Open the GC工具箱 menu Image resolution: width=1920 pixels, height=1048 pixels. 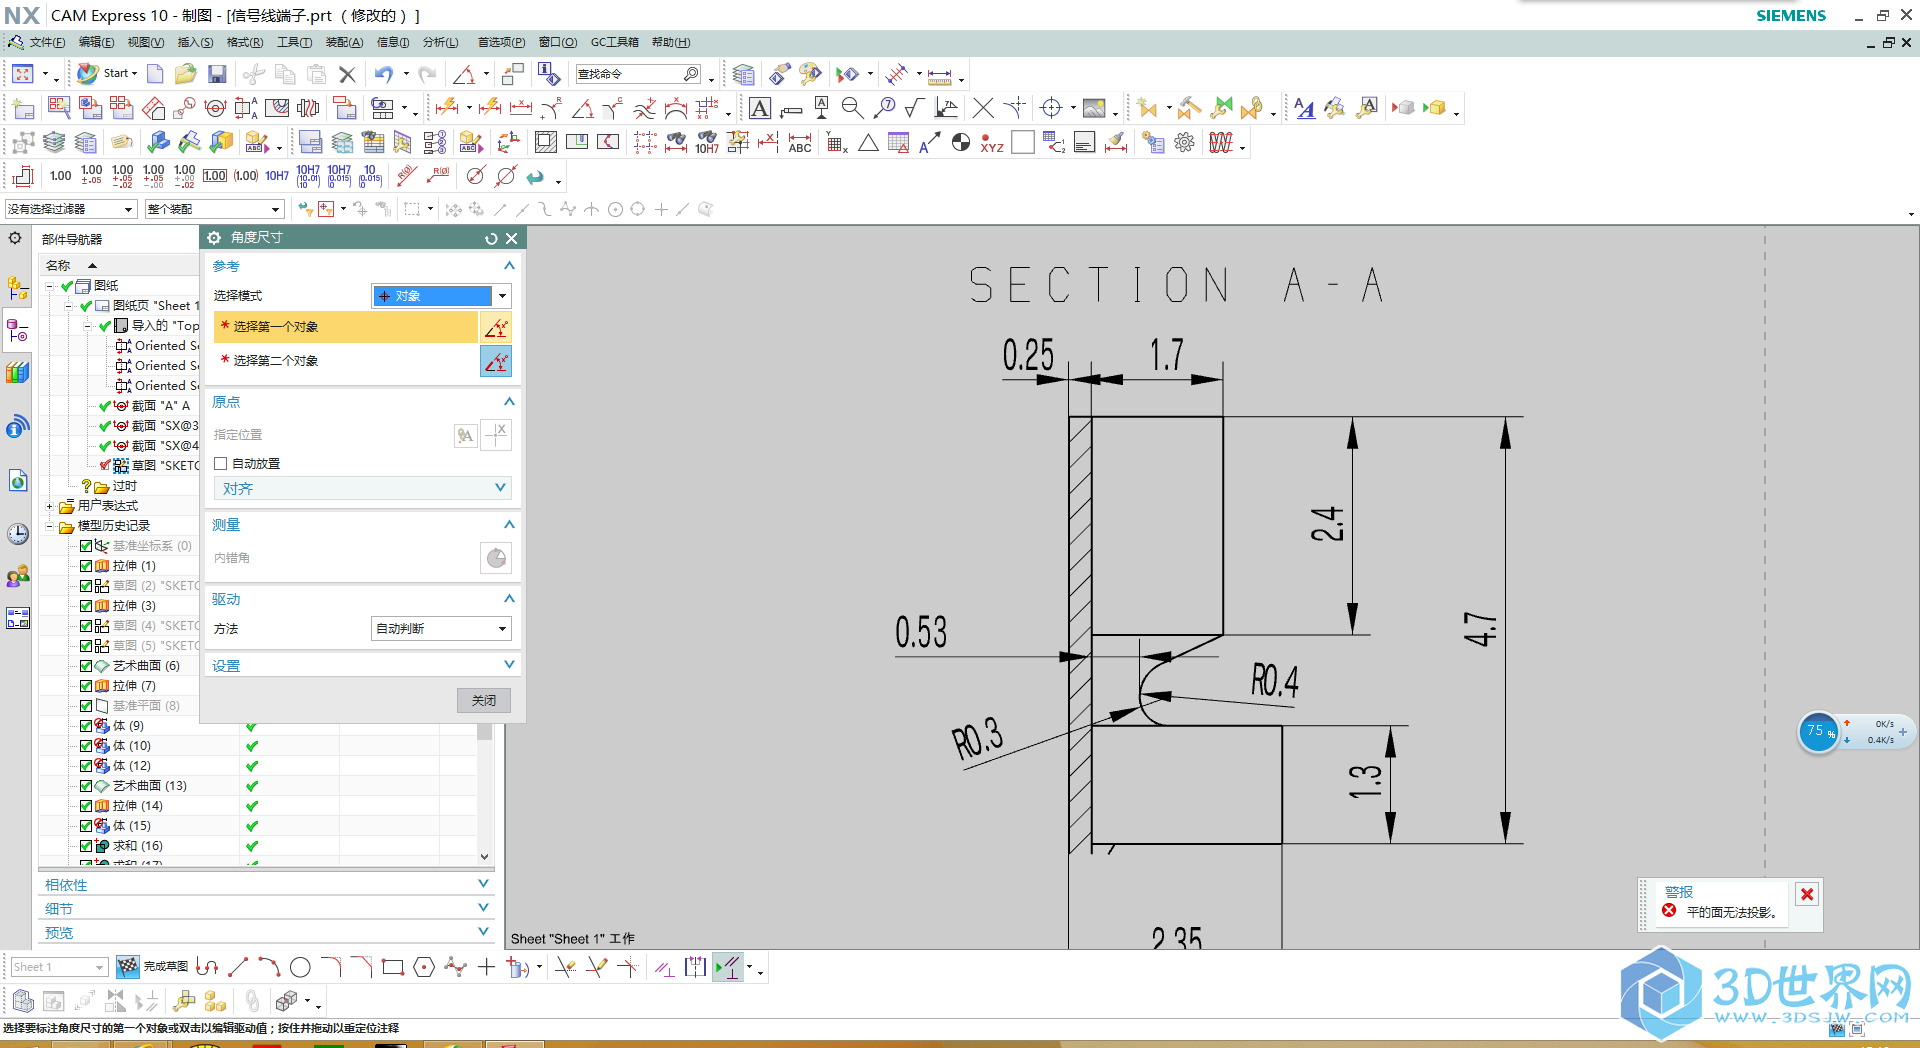pyautogui.click(x=615, y=42)
